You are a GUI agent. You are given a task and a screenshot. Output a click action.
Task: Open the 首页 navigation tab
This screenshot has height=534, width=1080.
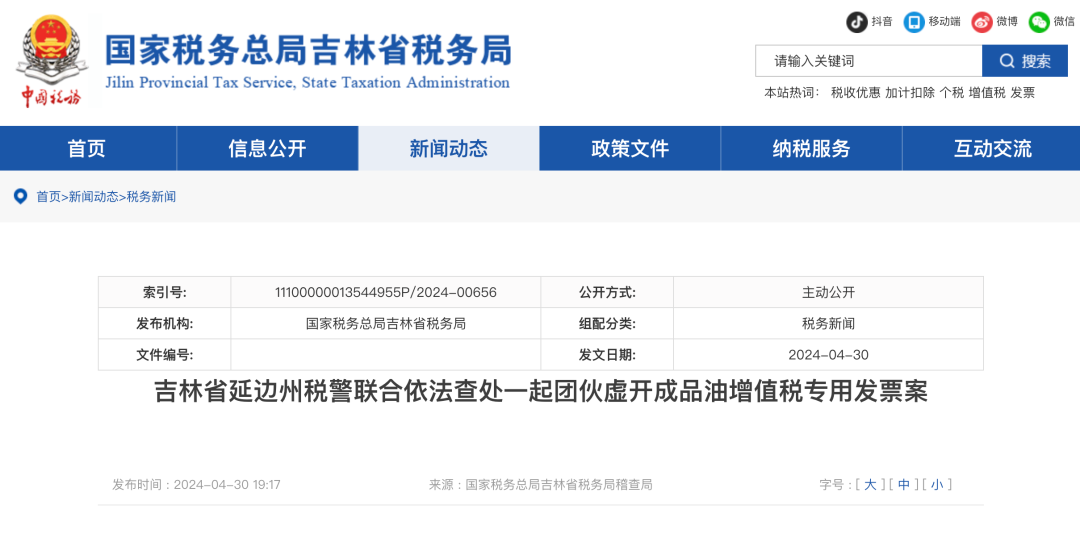coord(87,148)
